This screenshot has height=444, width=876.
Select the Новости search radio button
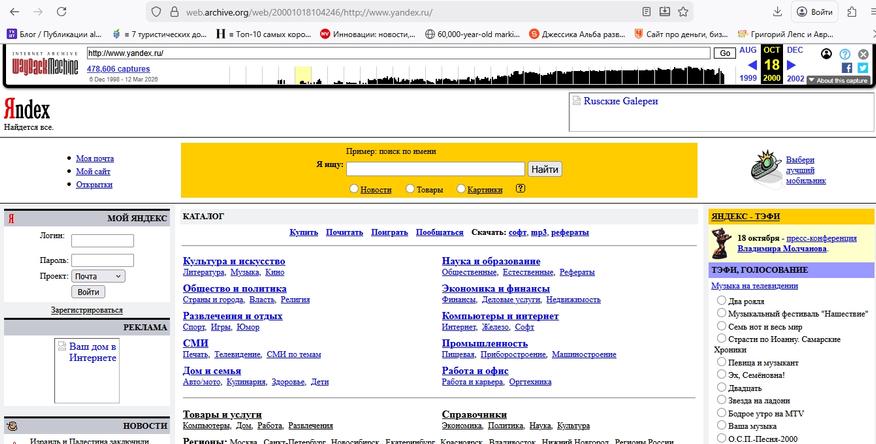tap(354, 189)
